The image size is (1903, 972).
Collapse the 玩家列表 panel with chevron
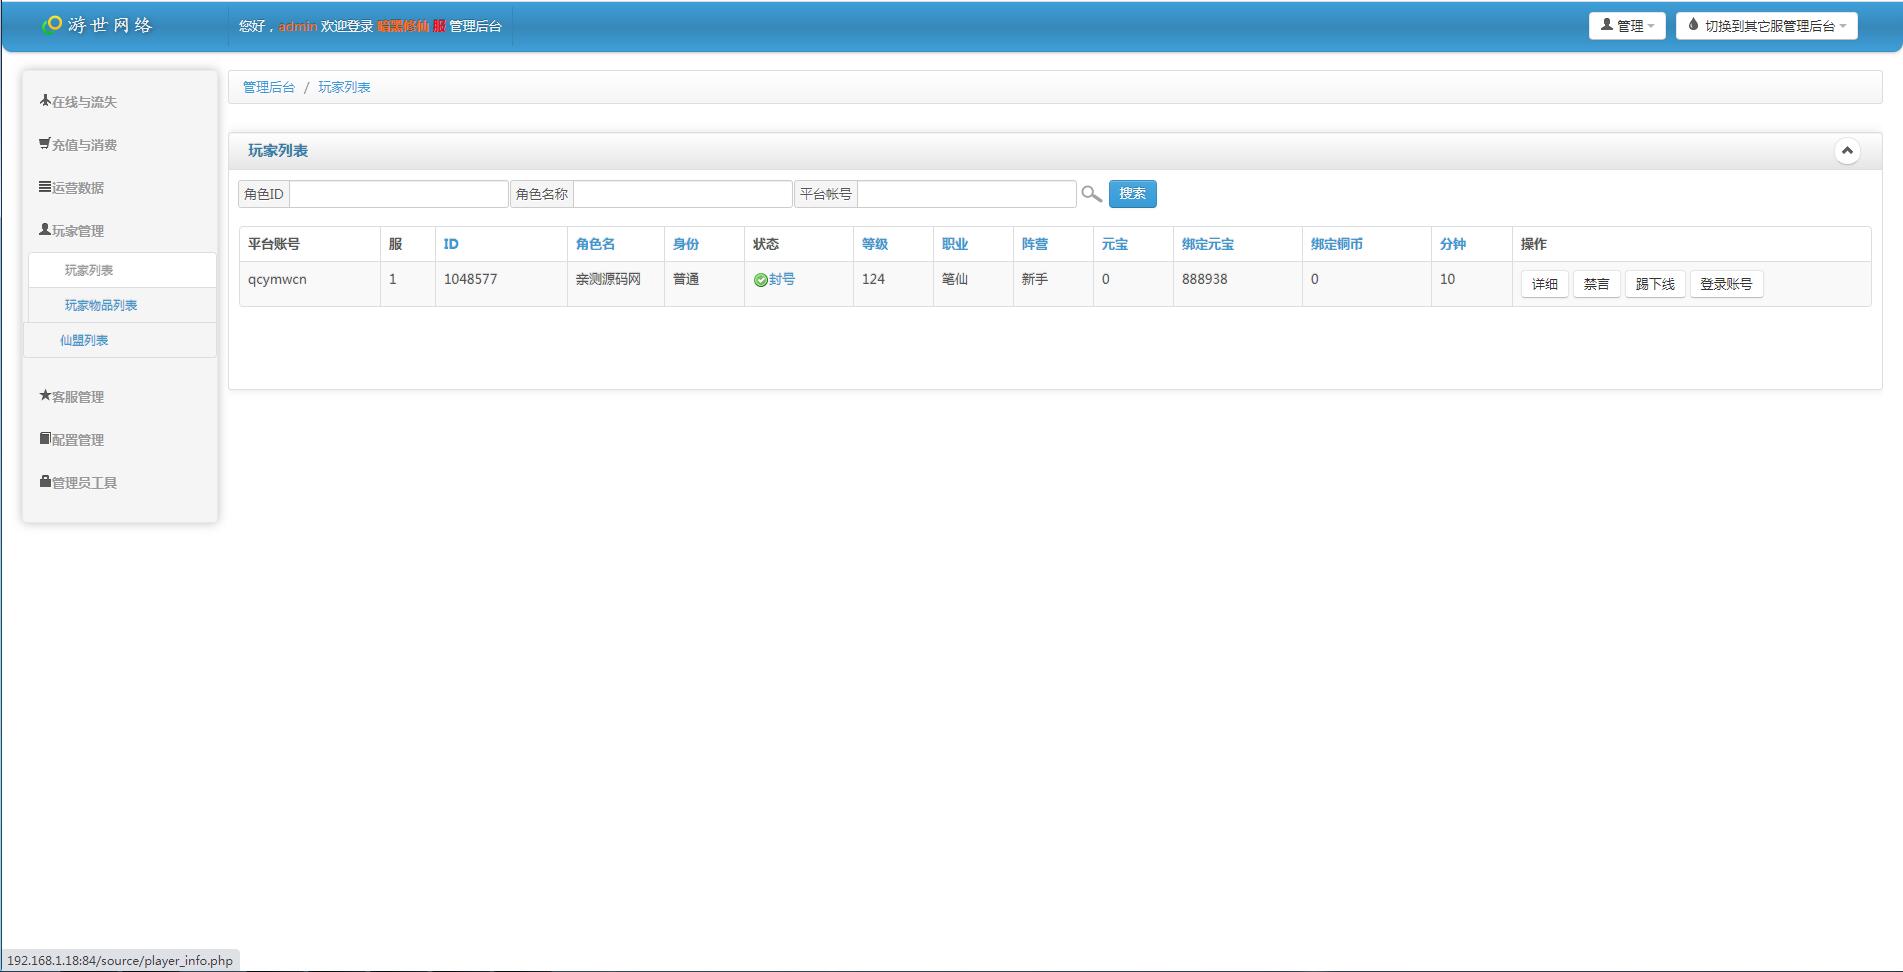click(x=1846, y=151)
